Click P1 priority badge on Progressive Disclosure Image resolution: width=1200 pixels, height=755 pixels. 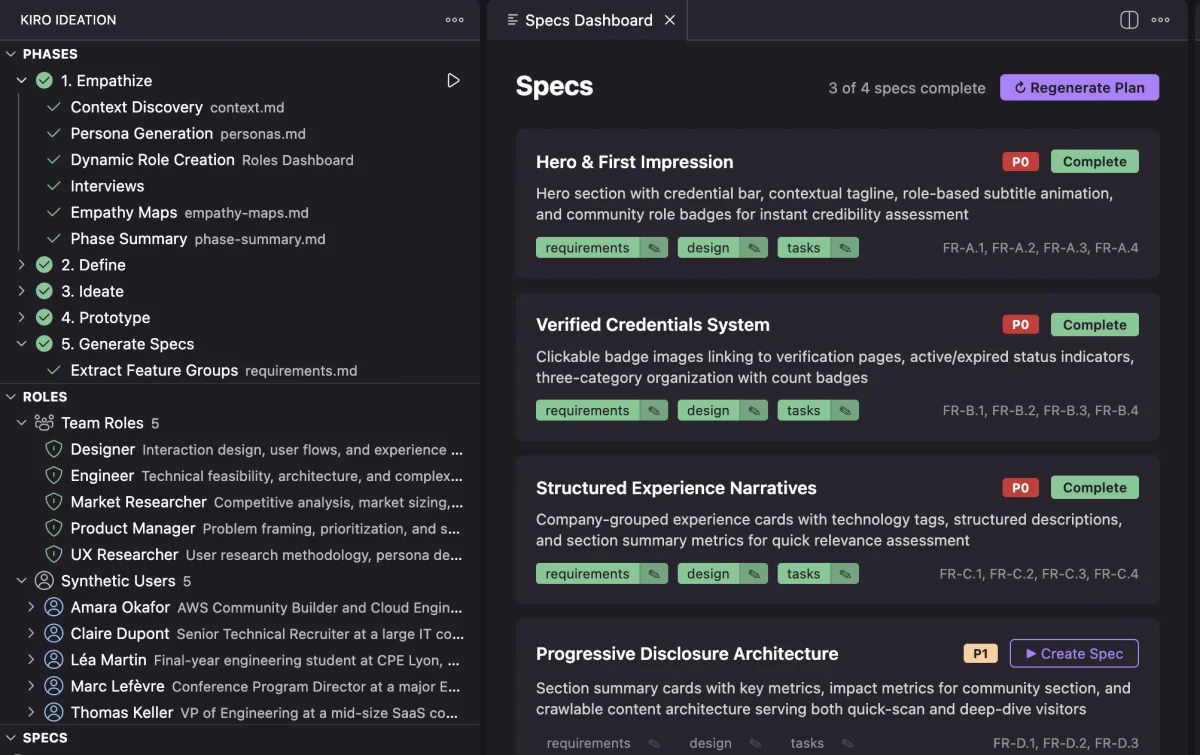(981, 654)
